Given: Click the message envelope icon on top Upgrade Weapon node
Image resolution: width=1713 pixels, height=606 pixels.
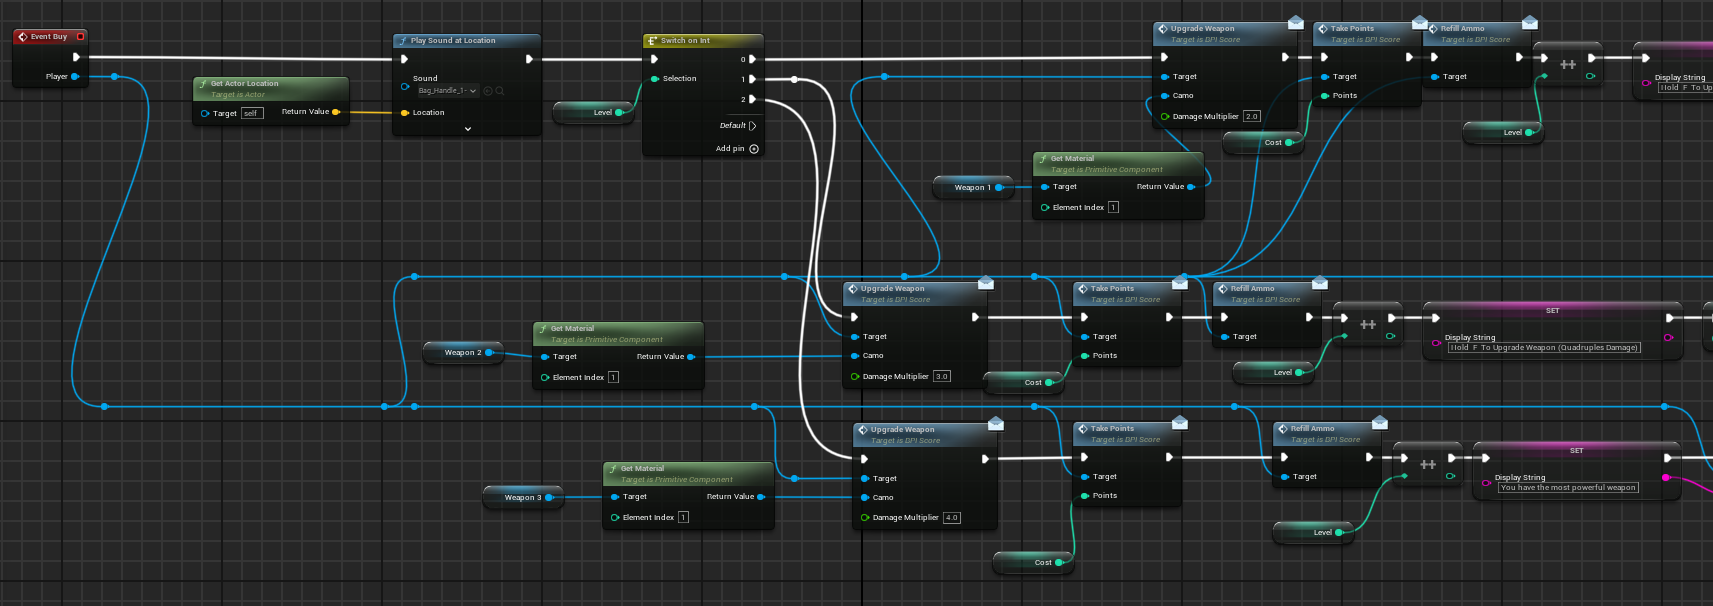Looking at the screenshot, I should [1295, 22].
